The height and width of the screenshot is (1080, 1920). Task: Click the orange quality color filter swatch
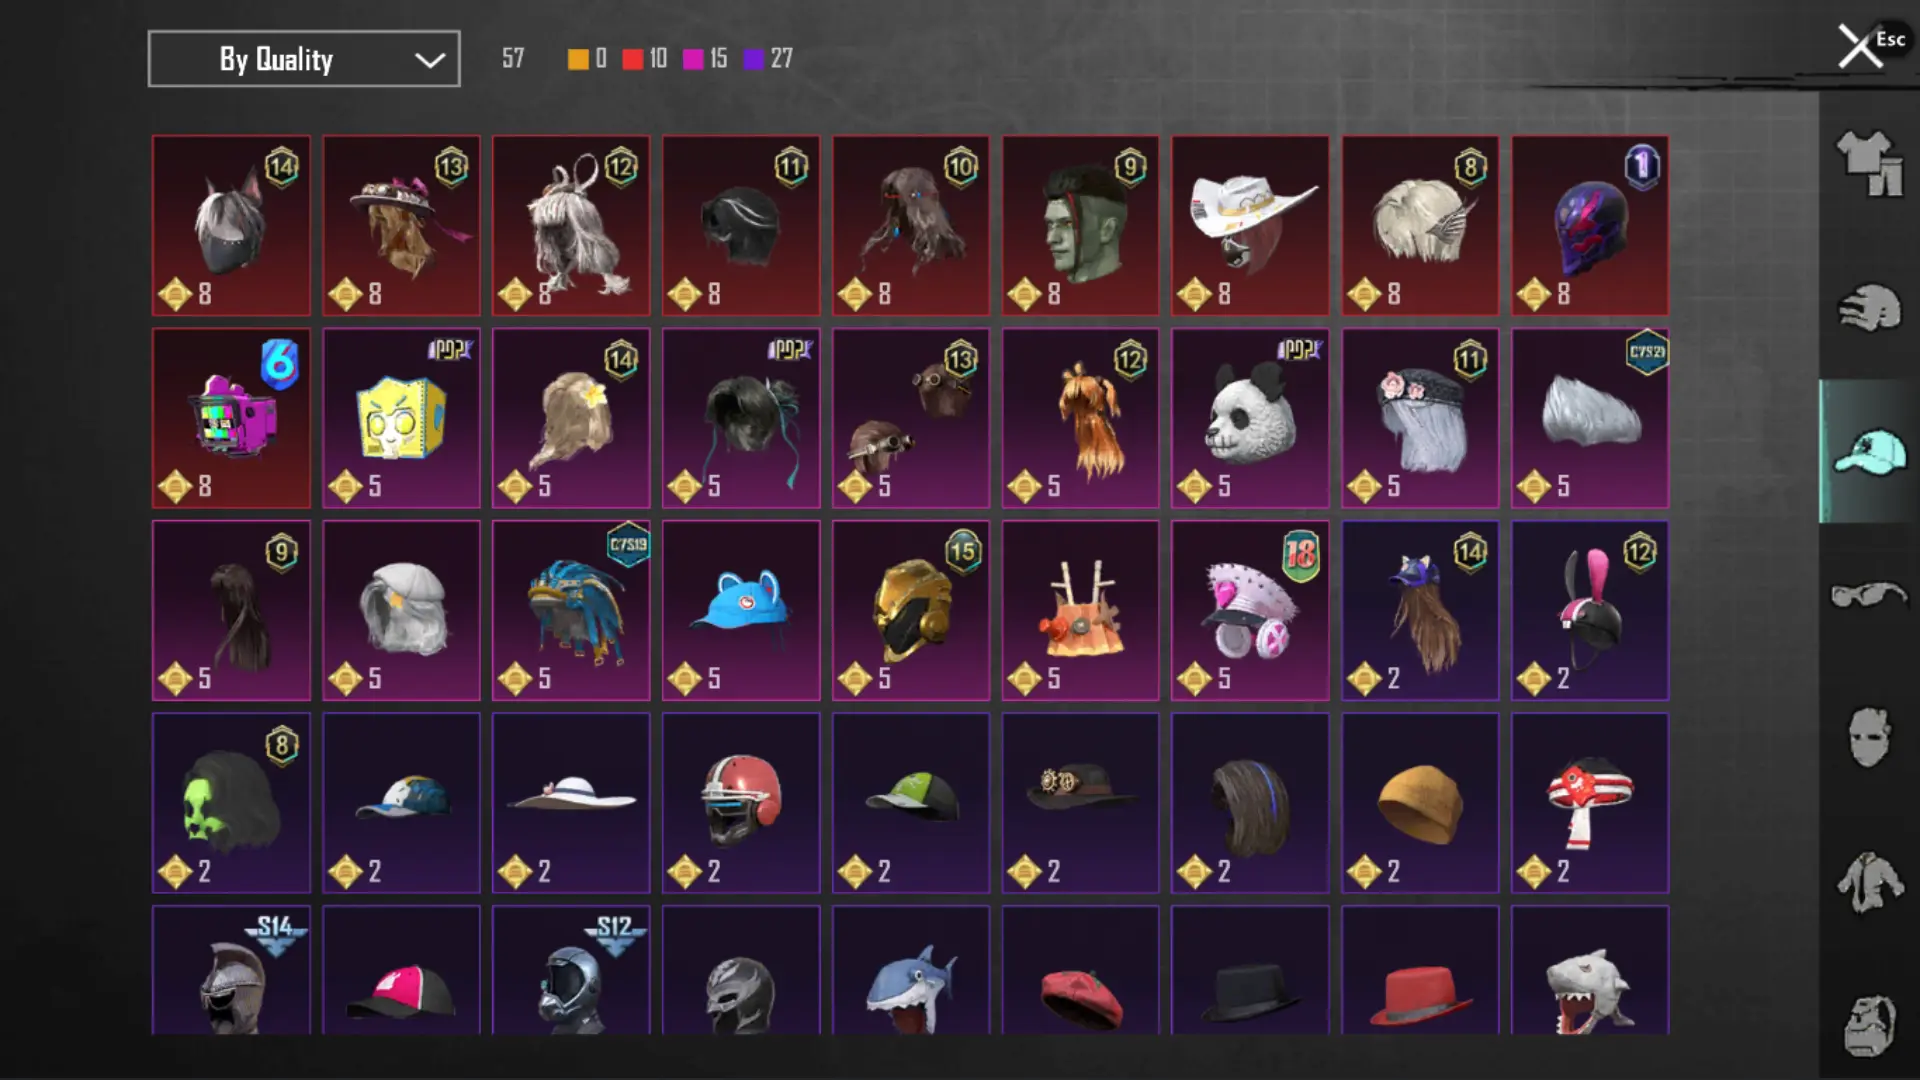click(x=578, y=59)
